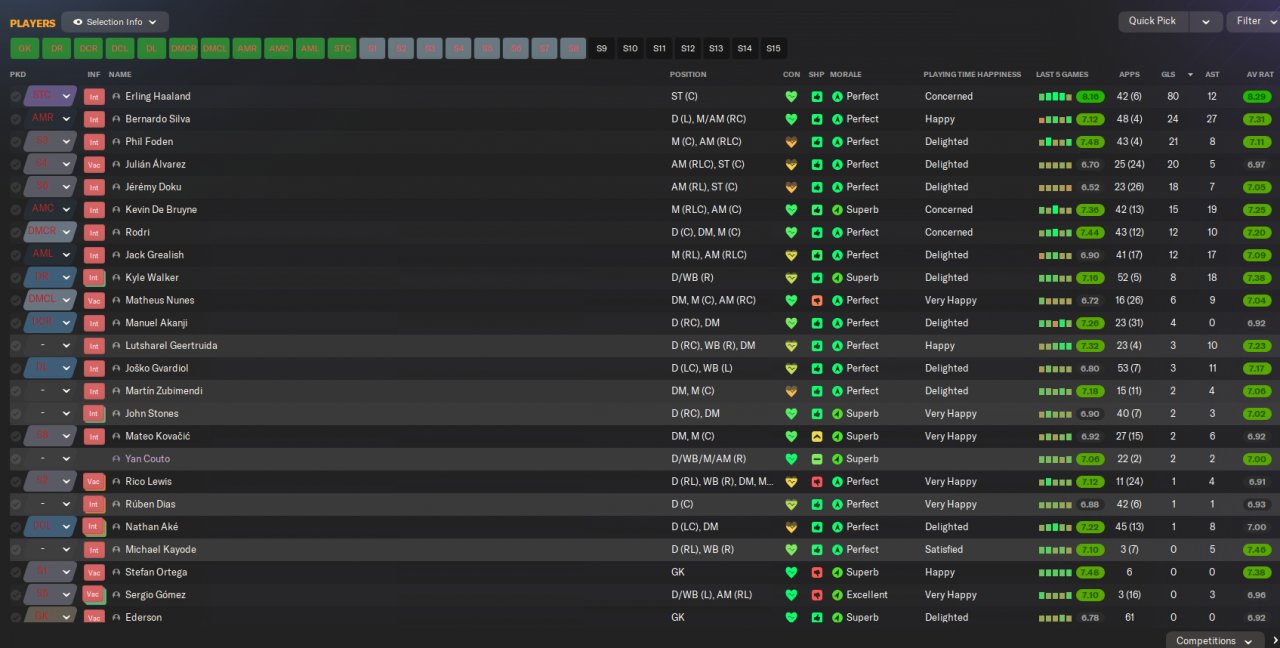Toggle the pick checkmark for Rúben Dias
1280x648 pixels.
coord(15,504)
